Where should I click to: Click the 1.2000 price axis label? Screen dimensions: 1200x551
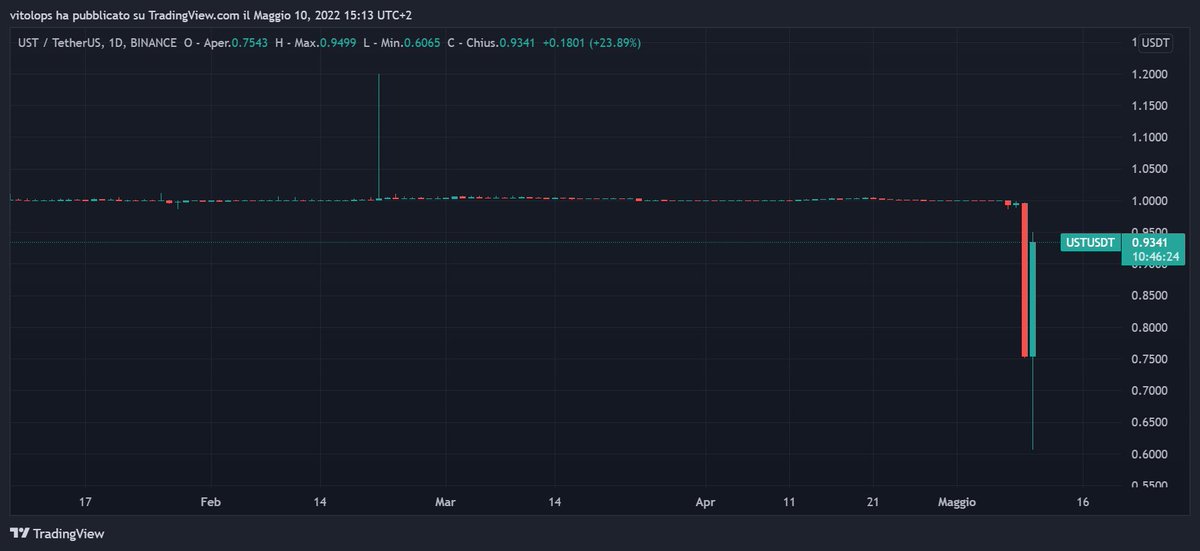1149,75
